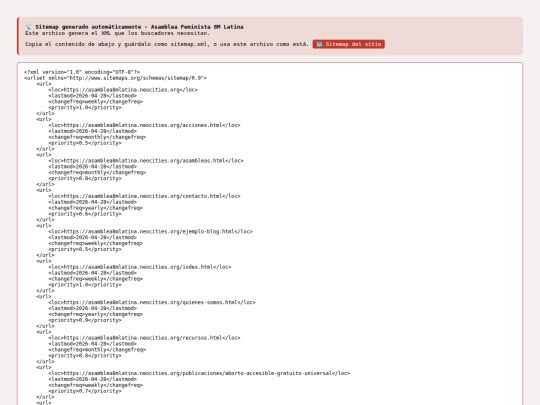Click the aborto-accesible-gratuito-universal loc line

[199, 373]
